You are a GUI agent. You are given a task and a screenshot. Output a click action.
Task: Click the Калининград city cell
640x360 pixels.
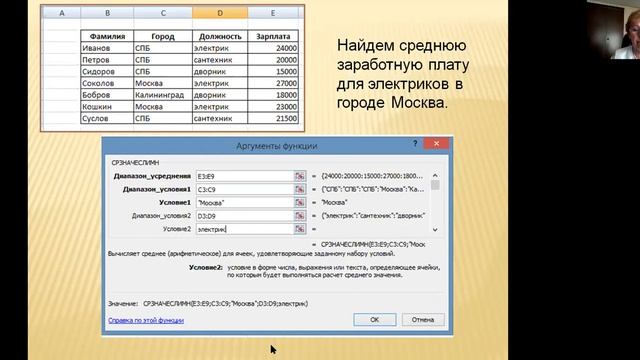[x=163, y=95]
